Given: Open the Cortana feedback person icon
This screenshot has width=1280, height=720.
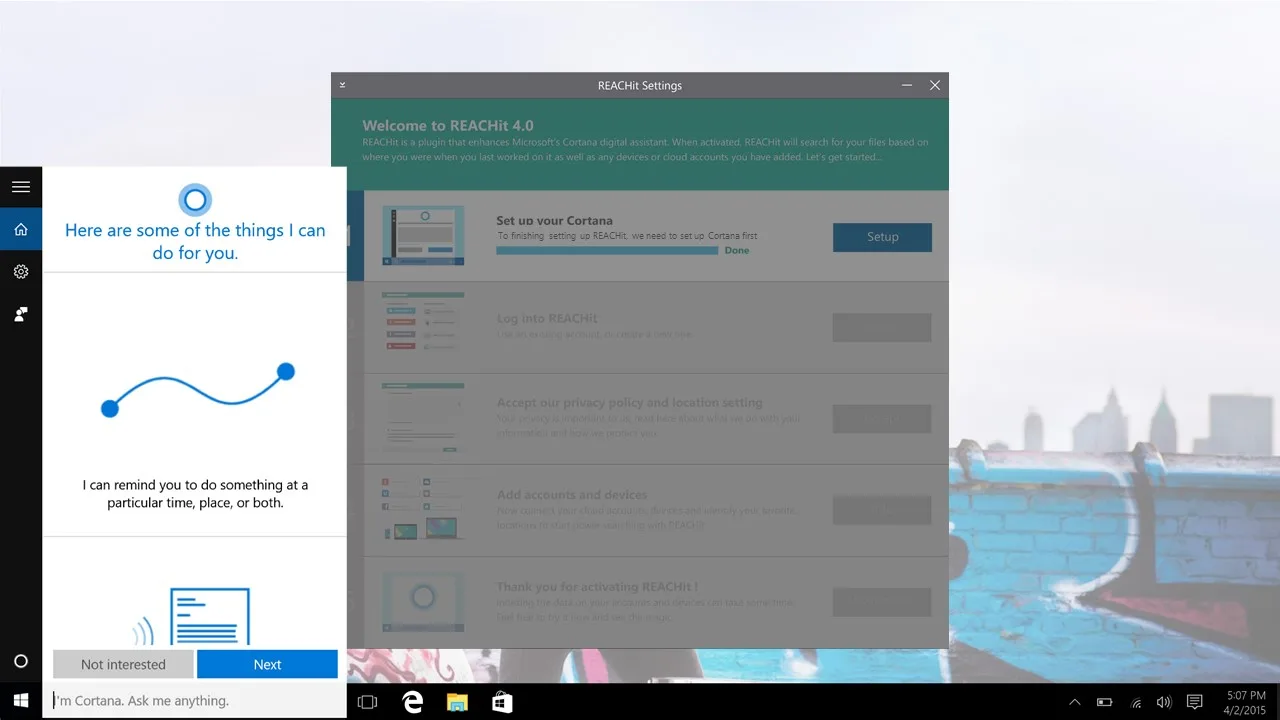Looking at the screenshot, I should point(21,314).
